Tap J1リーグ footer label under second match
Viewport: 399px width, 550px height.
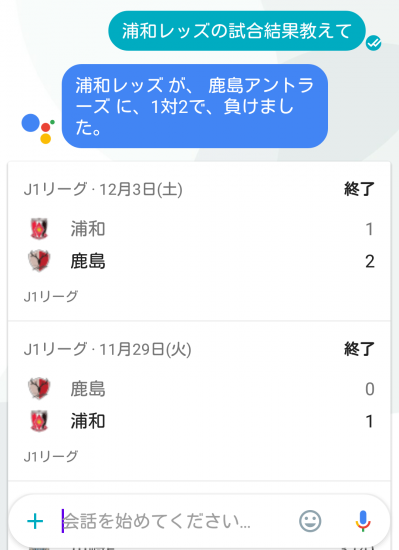[51, 456]
